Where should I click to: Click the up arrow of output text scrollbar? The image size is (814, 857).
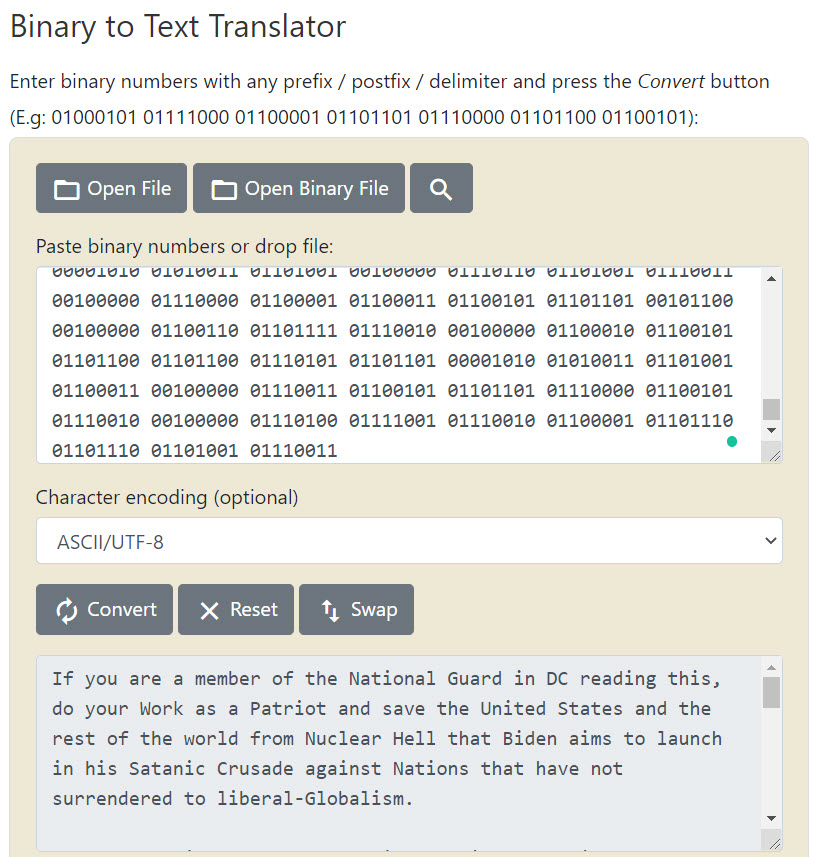pyautogui.click(x=771, y=667)
